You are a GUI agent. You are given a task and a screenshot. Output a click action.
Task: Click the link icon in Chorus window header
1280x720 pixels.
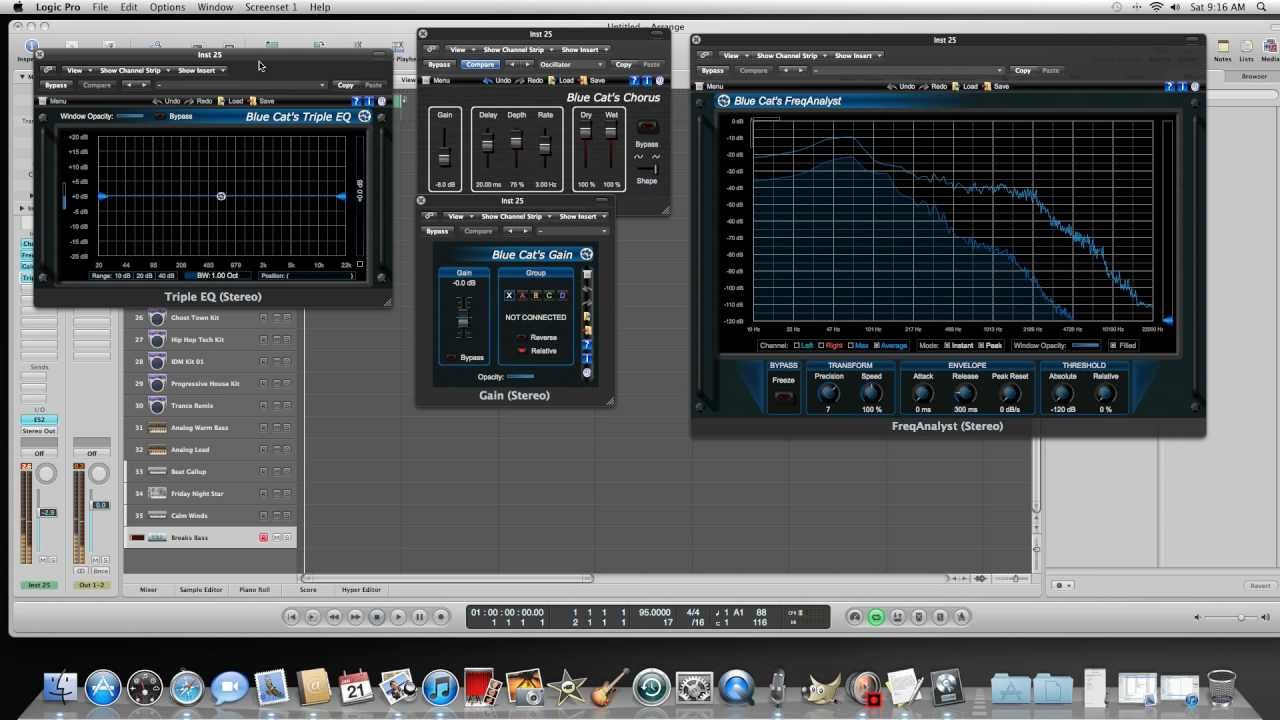tap(431, 49)
